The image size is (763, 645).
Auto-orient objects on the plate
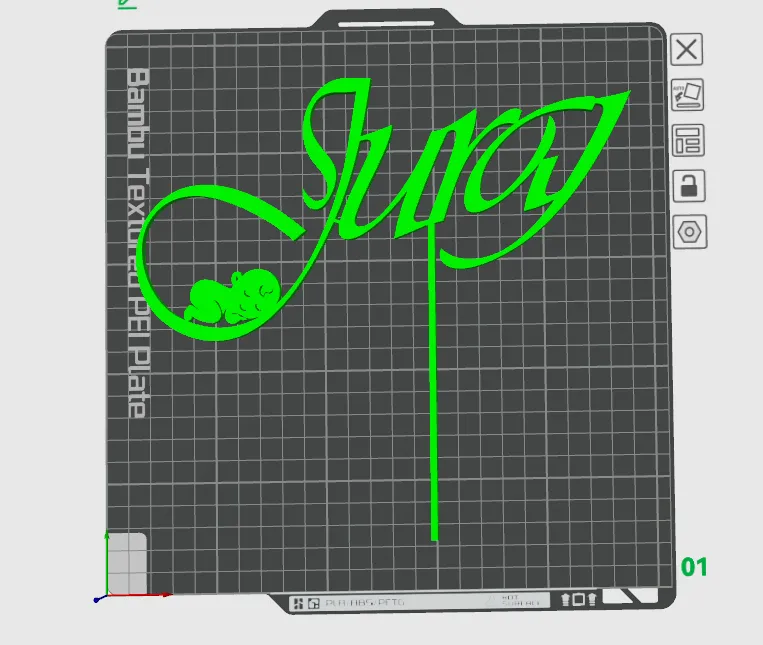(687, 94)
